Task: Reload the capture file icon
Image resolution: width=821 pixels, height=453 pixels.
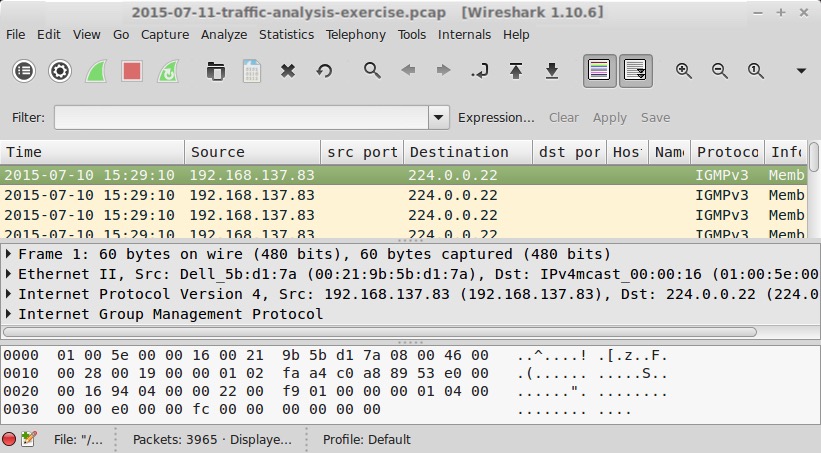Action: tap(324, 71)
